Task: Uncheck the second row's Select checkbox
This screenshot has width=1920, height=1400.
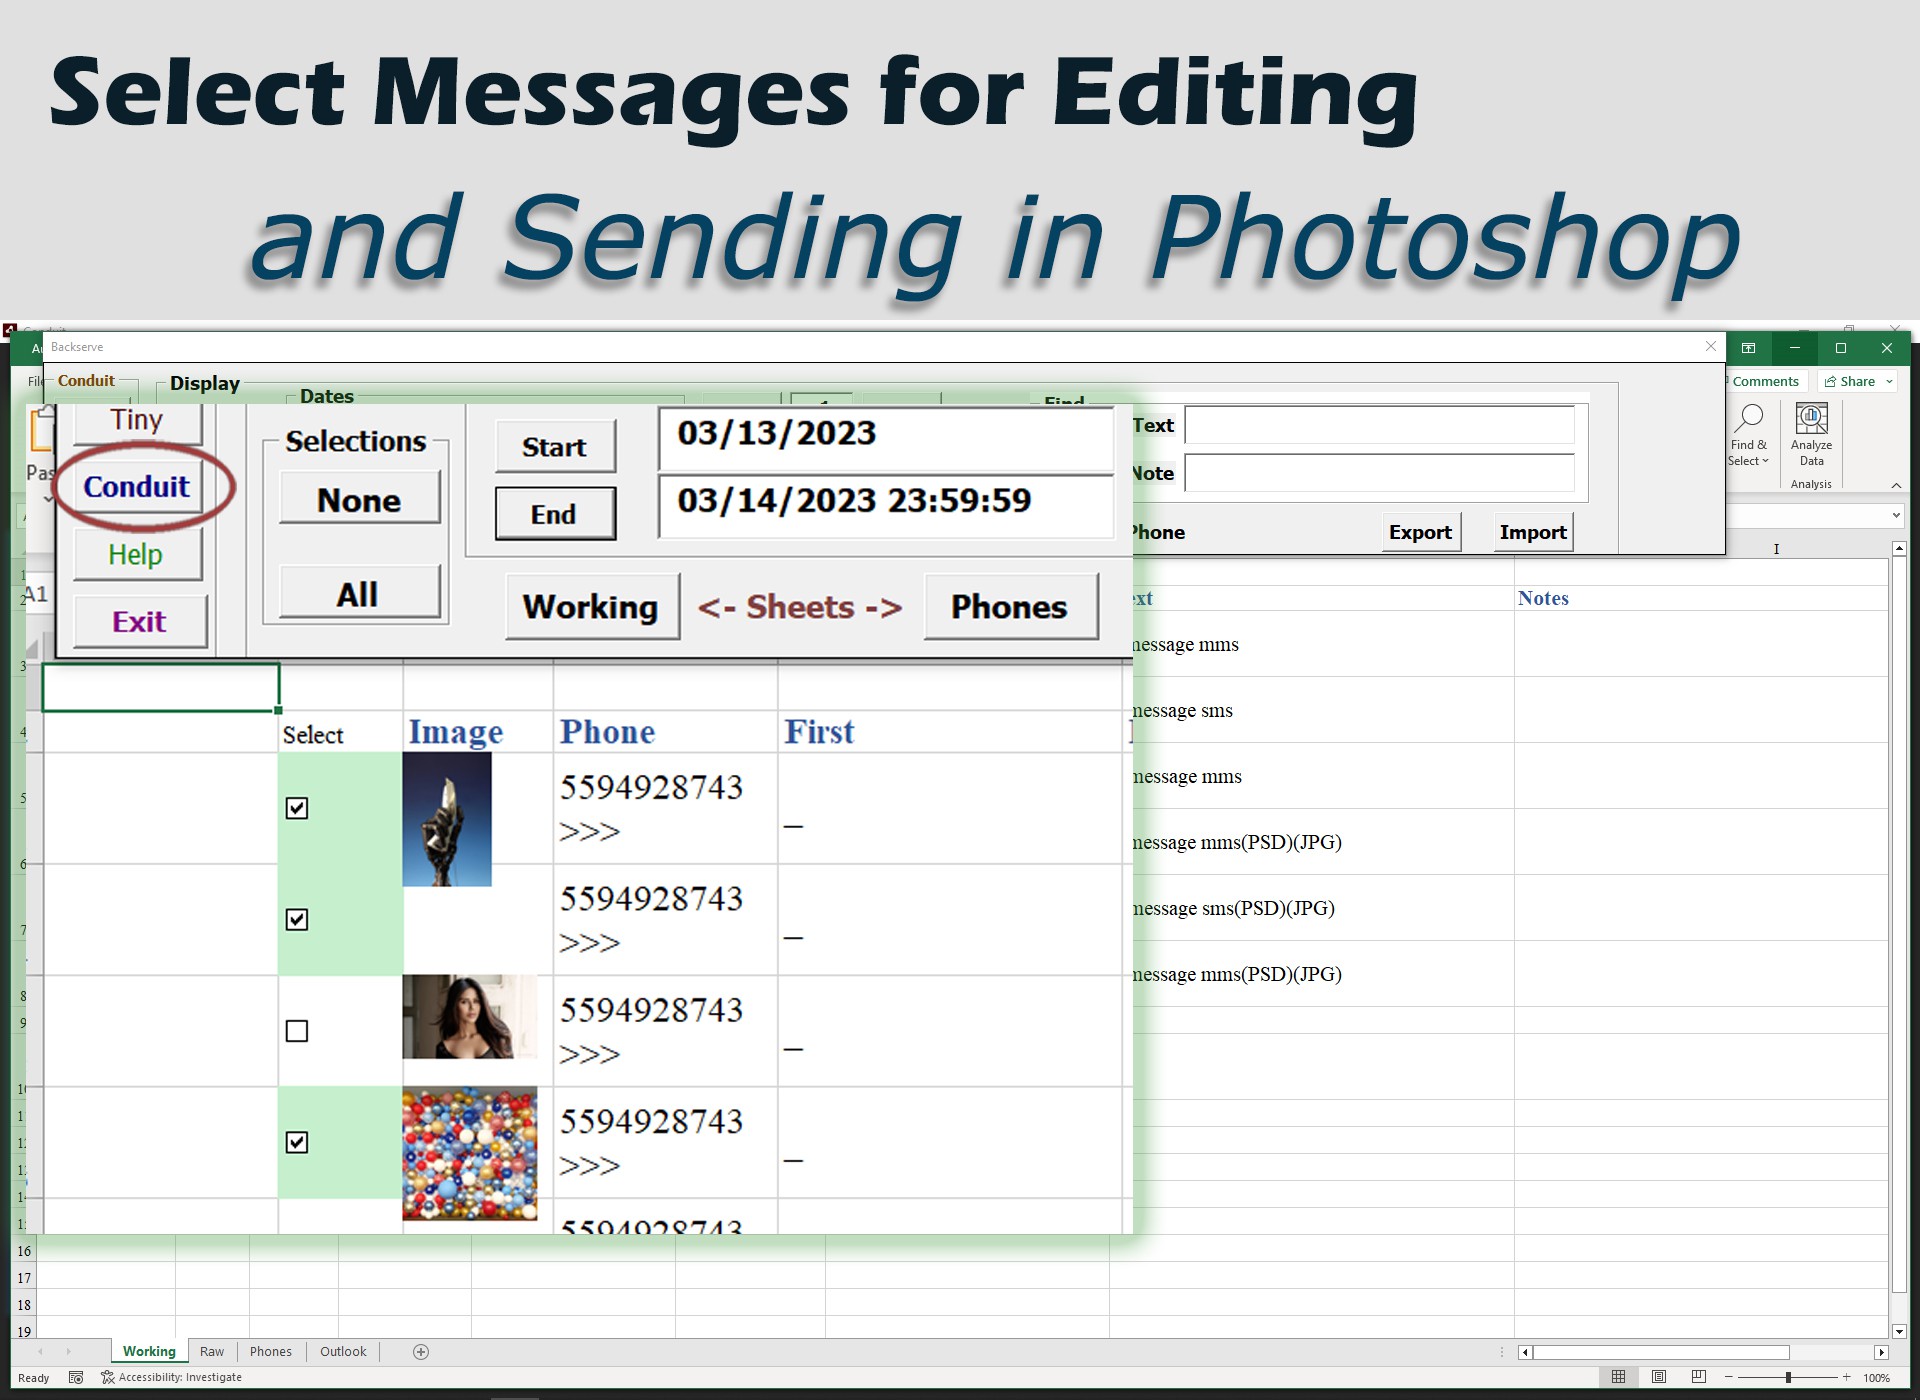Action: click(297, 919)
